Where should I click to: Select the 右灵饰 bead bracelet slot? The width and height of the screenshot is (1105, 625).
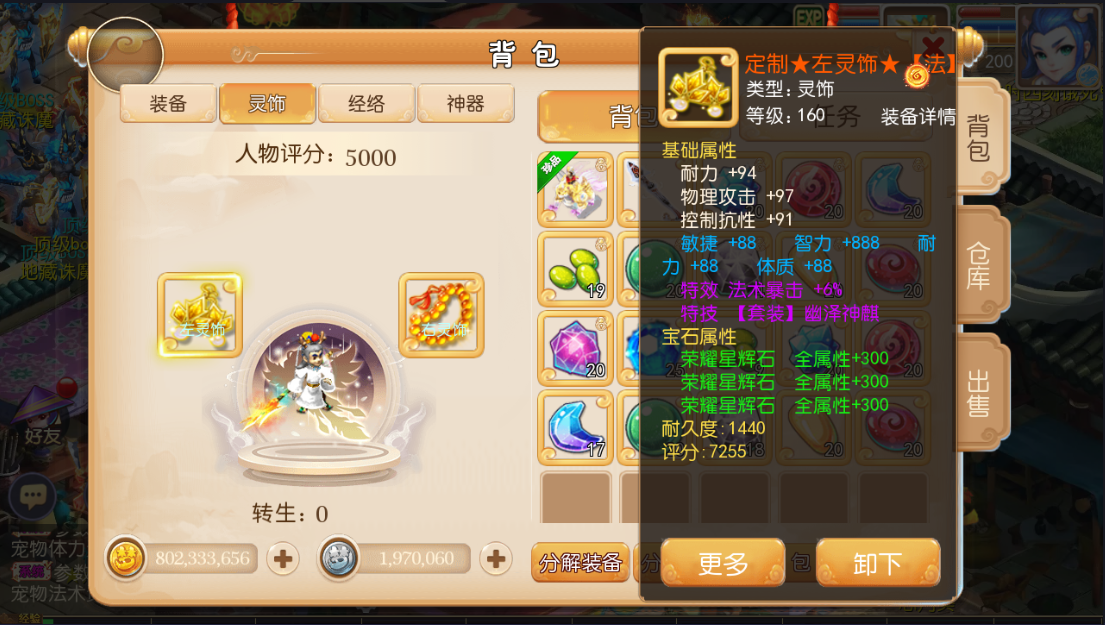[x=441, y=315]
